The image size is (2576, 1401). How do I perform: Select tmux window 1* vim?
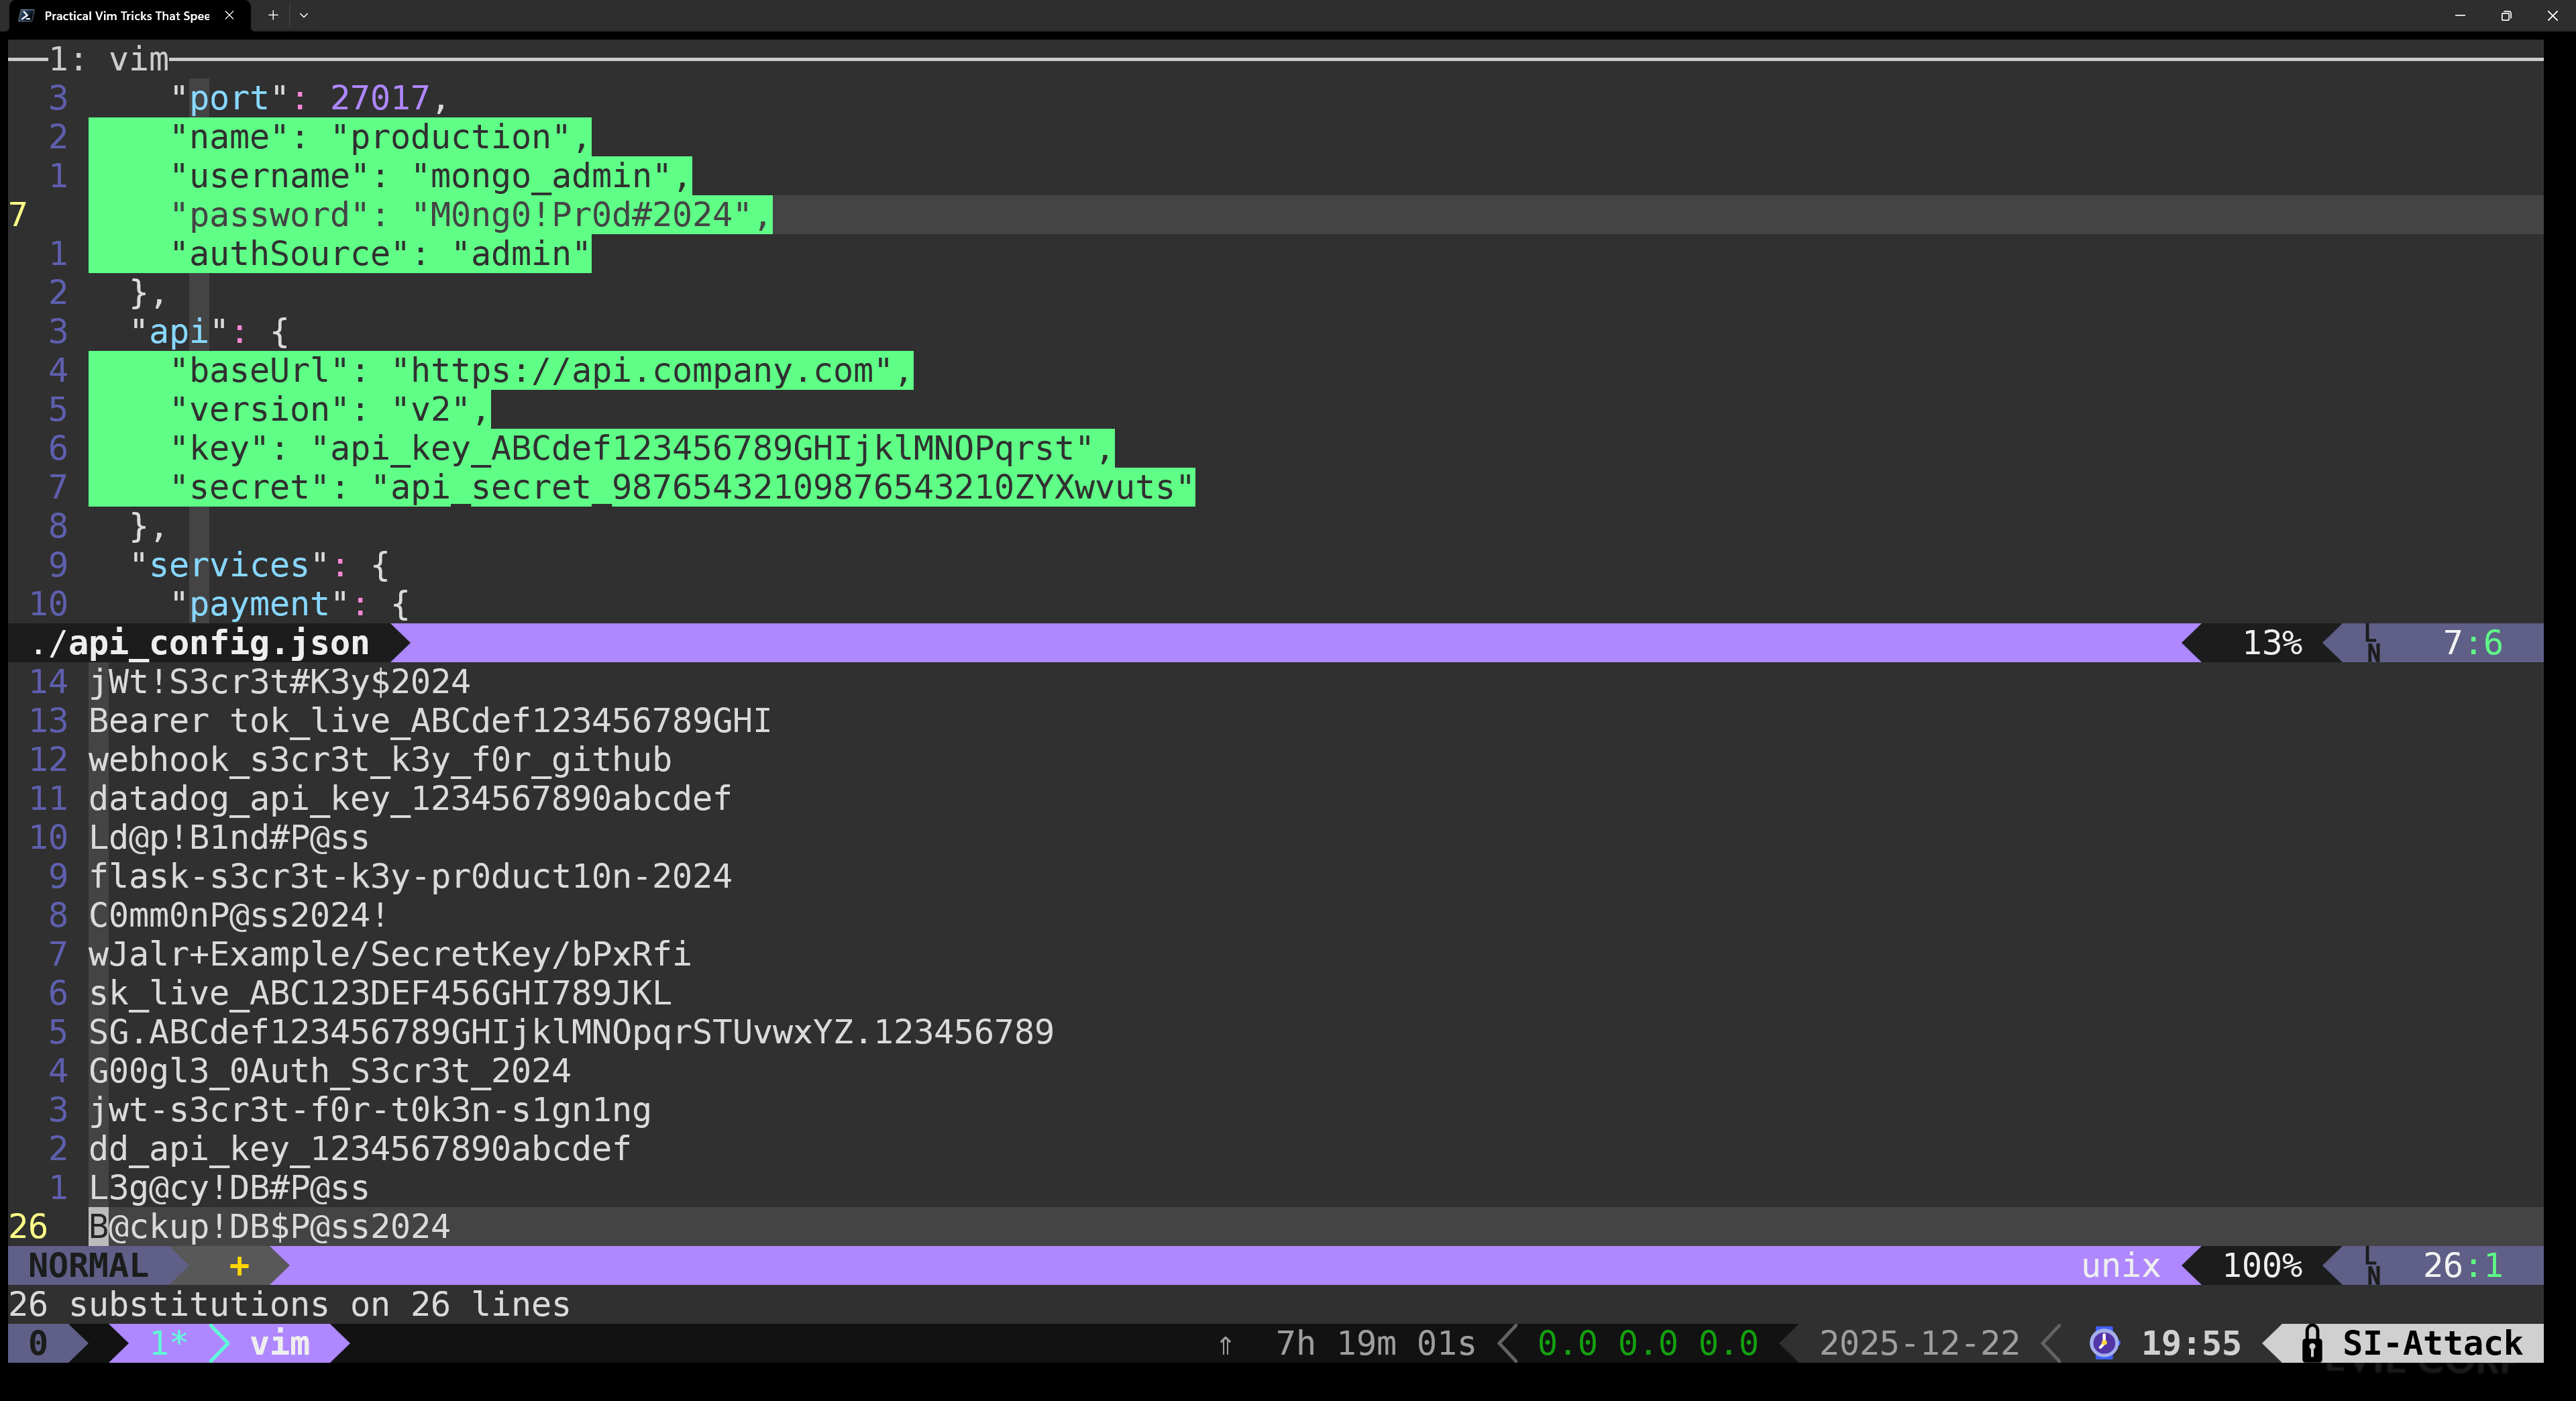230,1343
